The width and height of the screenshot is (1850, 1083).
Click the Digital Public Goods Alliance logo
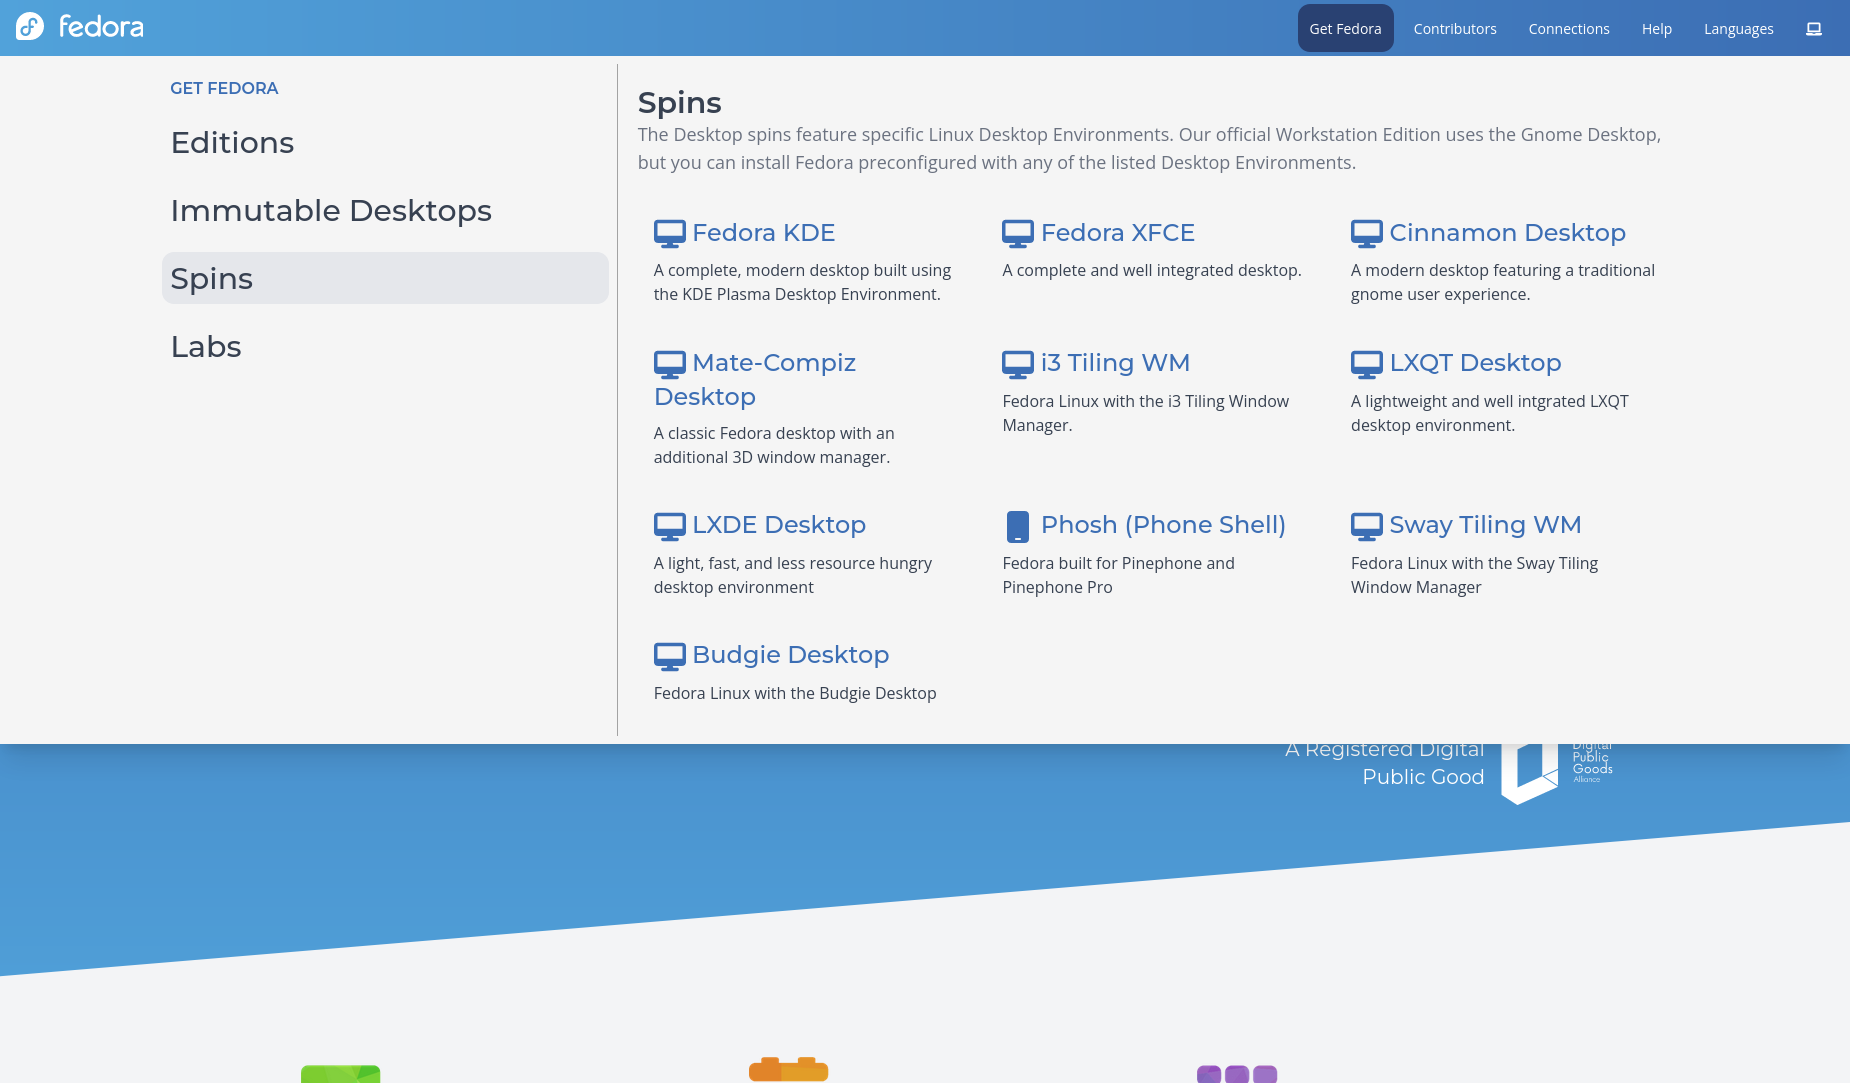(1557, 772)
